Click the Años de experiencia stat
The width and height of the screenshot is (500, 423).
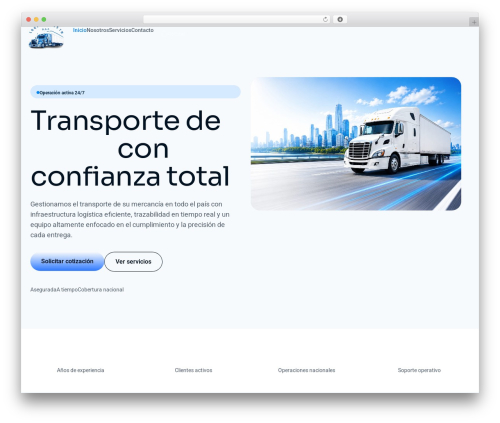click(x=80, y=370)
